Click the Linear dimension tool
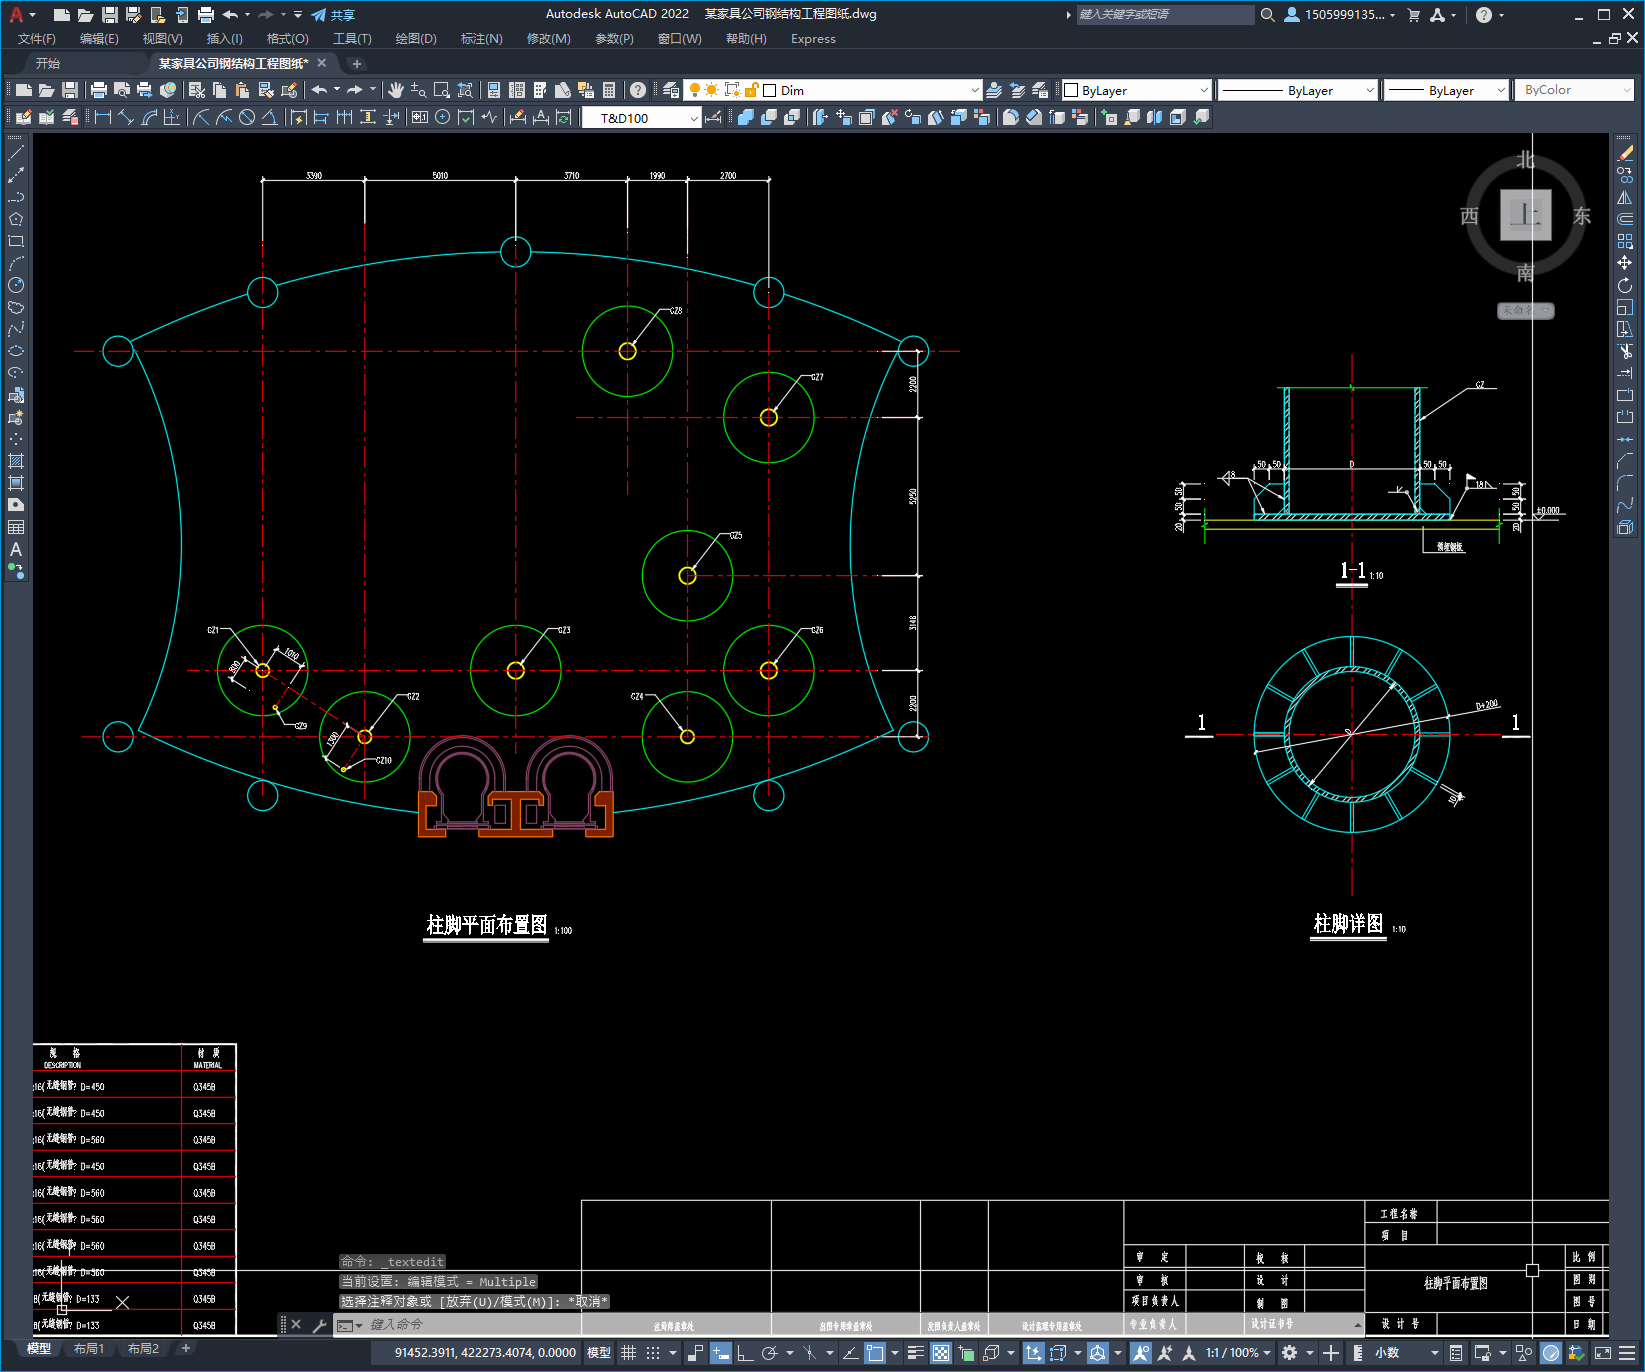This screenshot has width=1645, height=1372. click(x=102, y=117)
